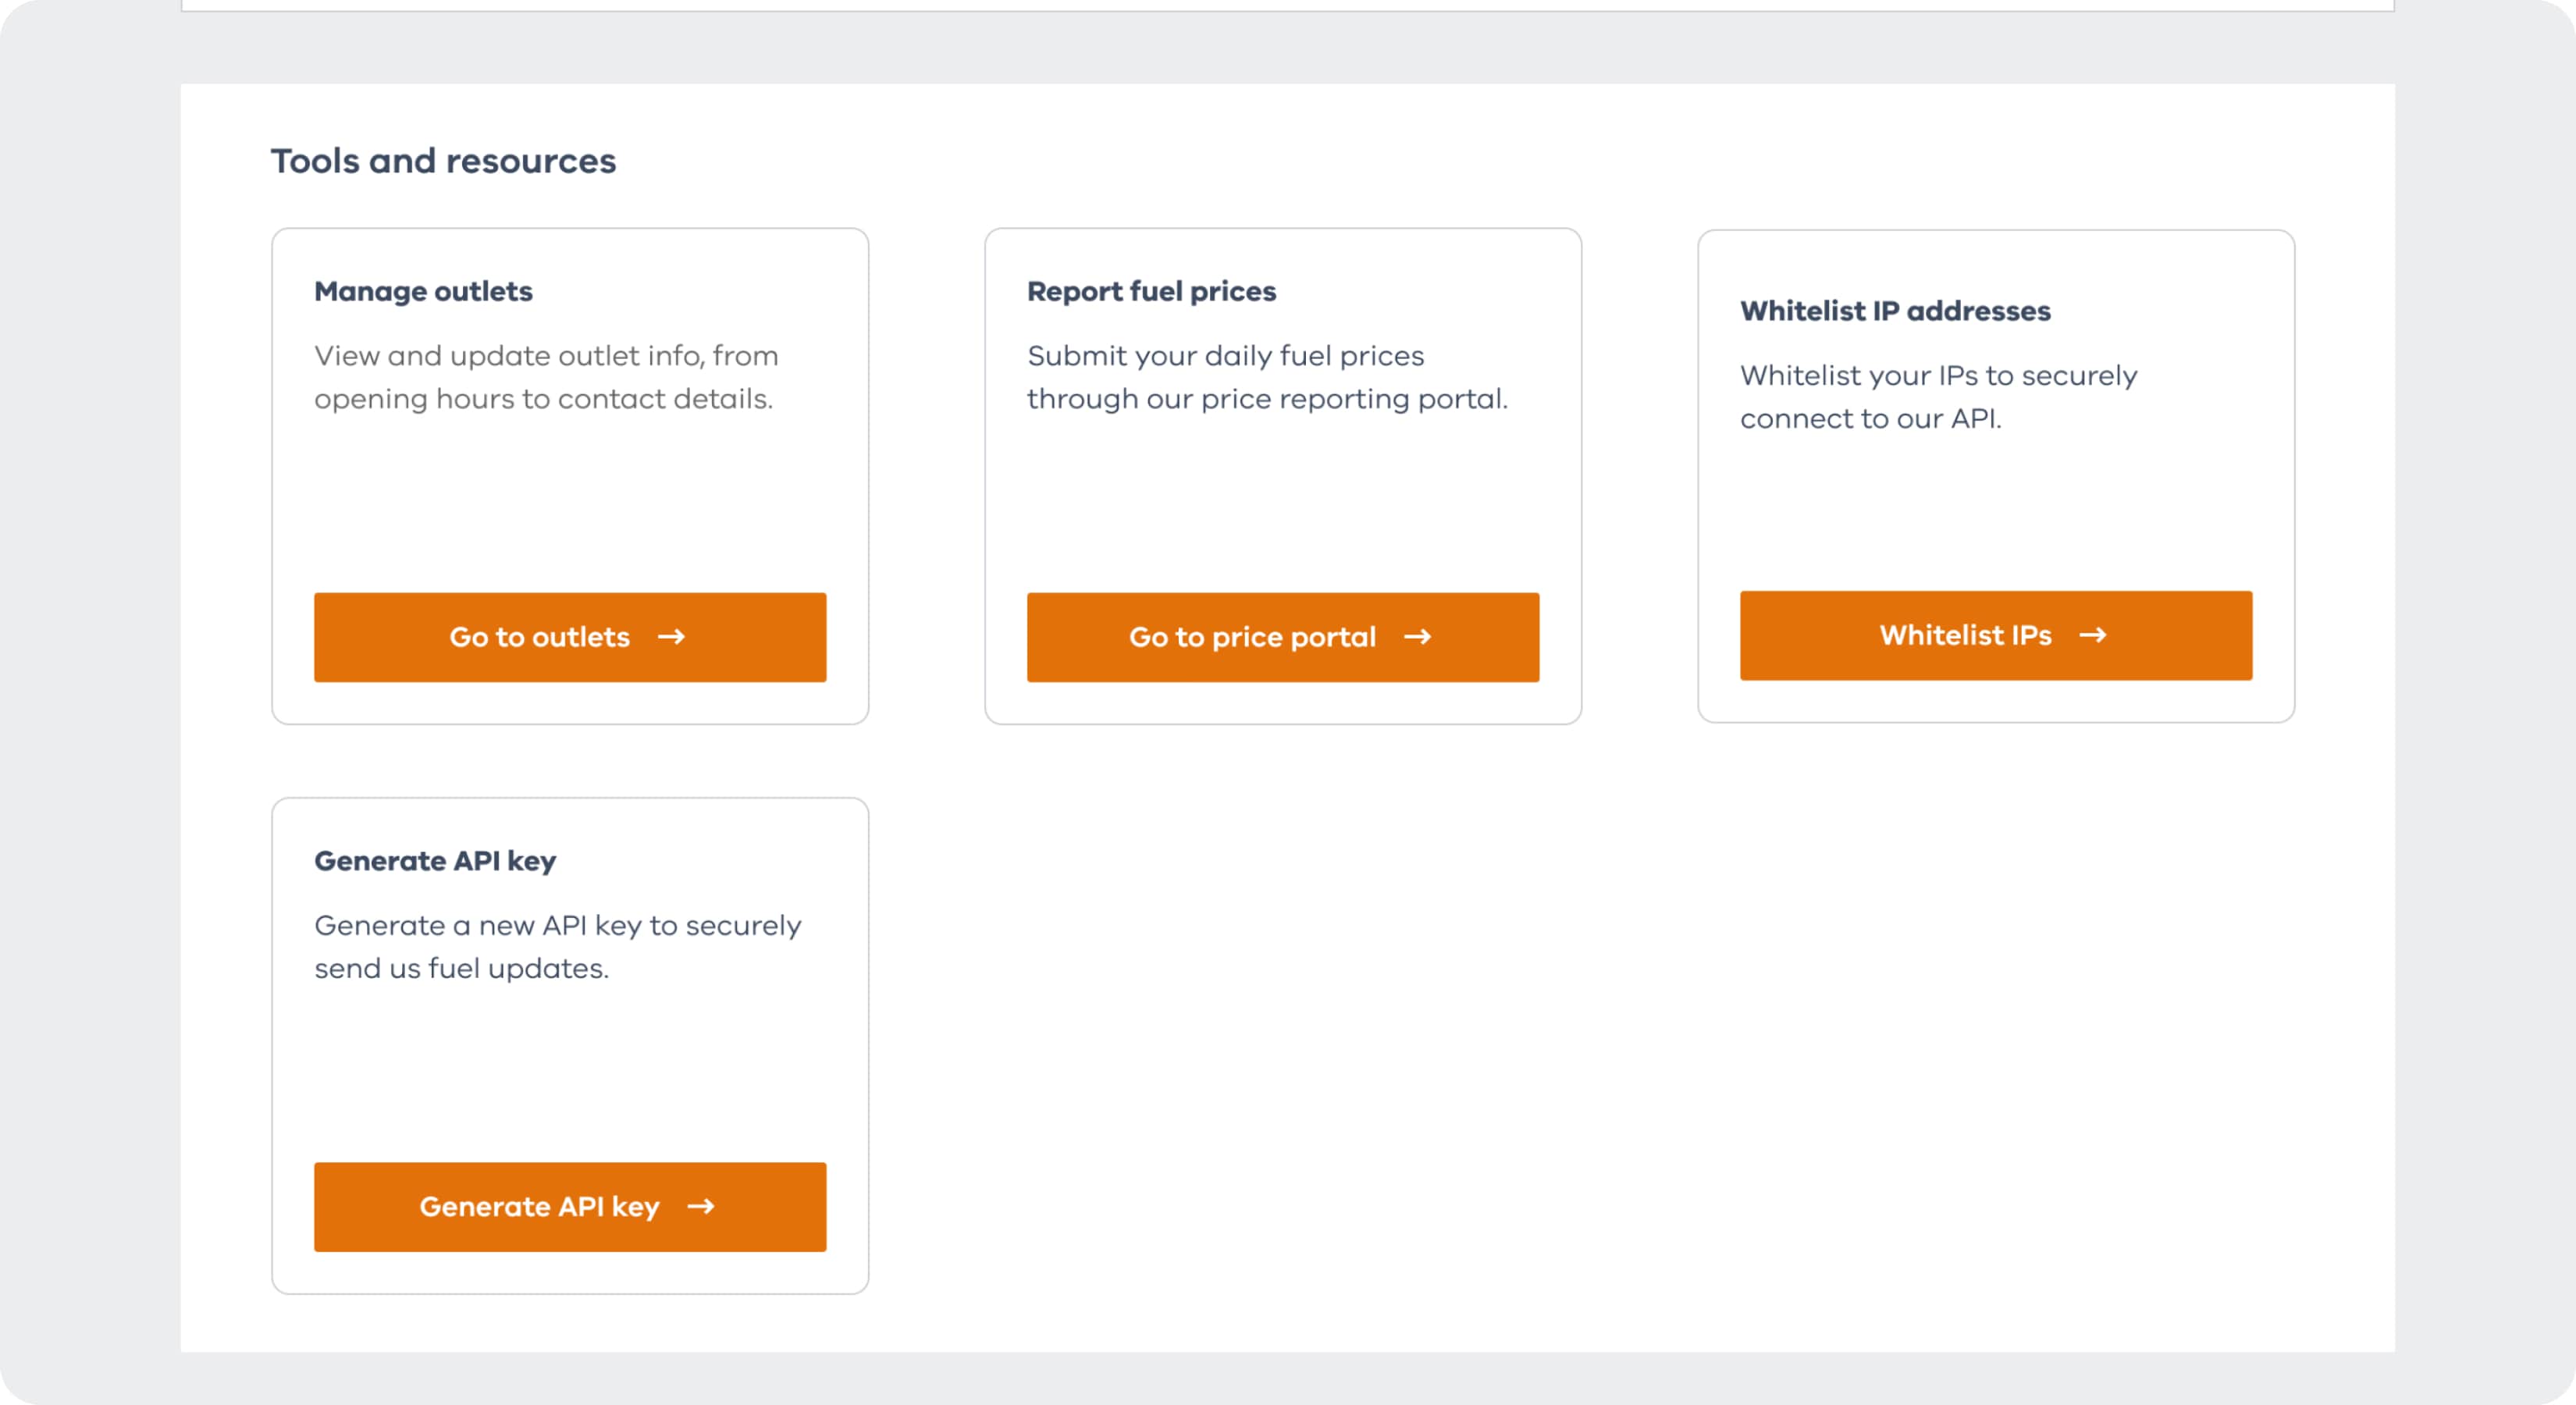Click blank area inside the Whitelist IP addresses card
2576x1405 pixels.
point(1995,510)
